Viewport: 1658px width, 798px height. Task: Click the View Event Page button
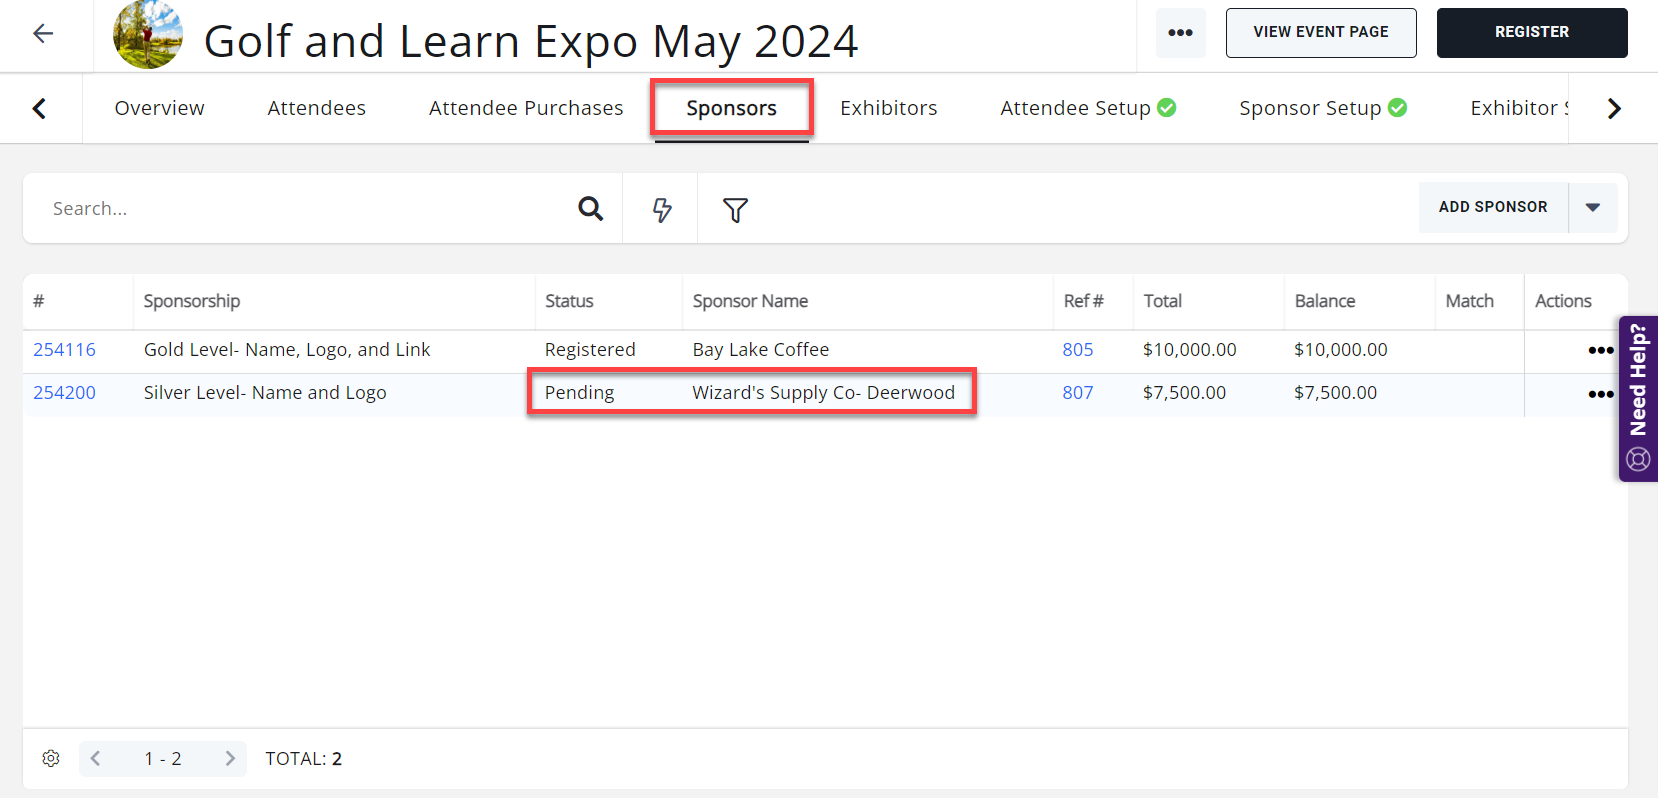[x=1320, y=33]
